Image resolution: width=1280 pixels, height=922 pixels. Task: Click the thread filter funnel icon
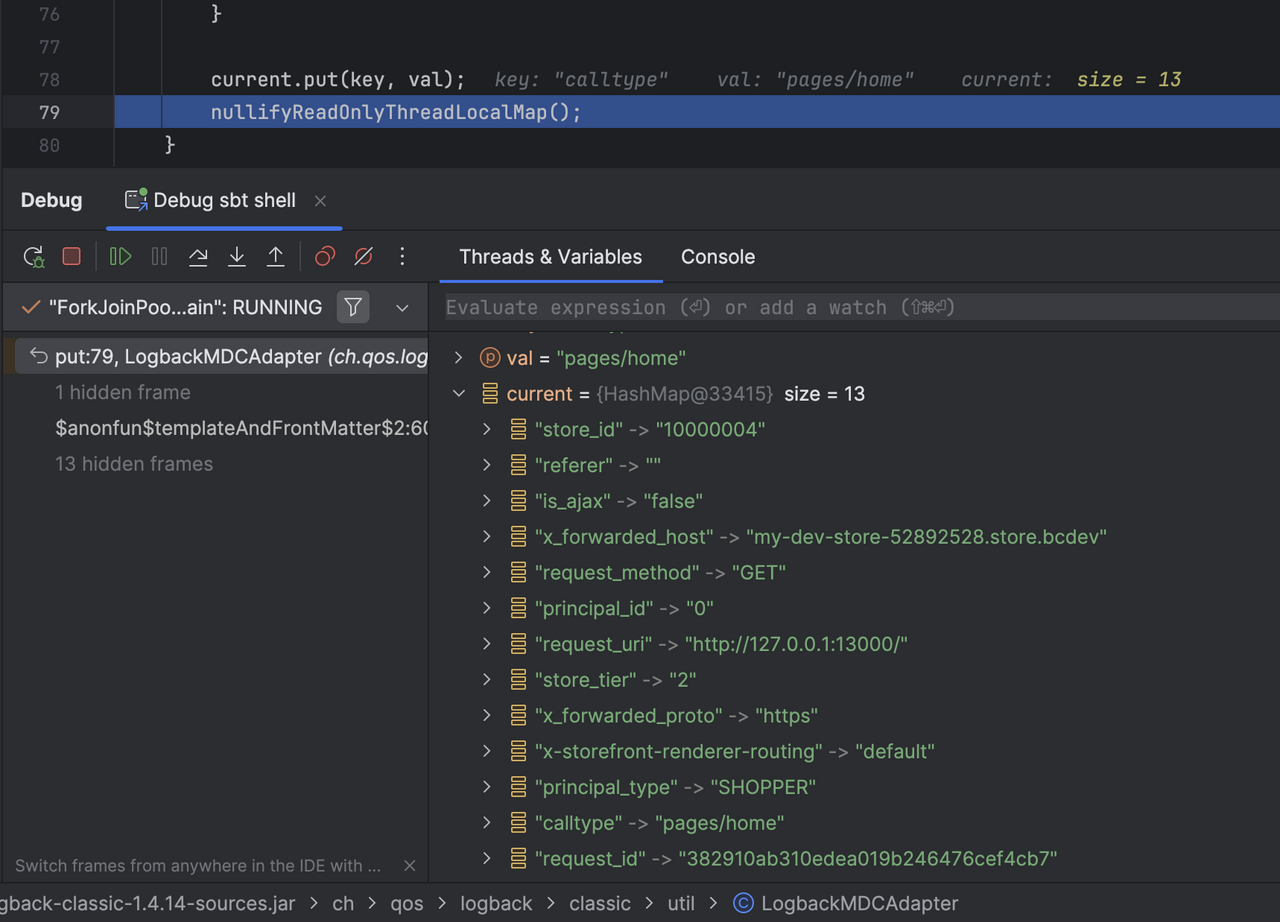(353, 307)
